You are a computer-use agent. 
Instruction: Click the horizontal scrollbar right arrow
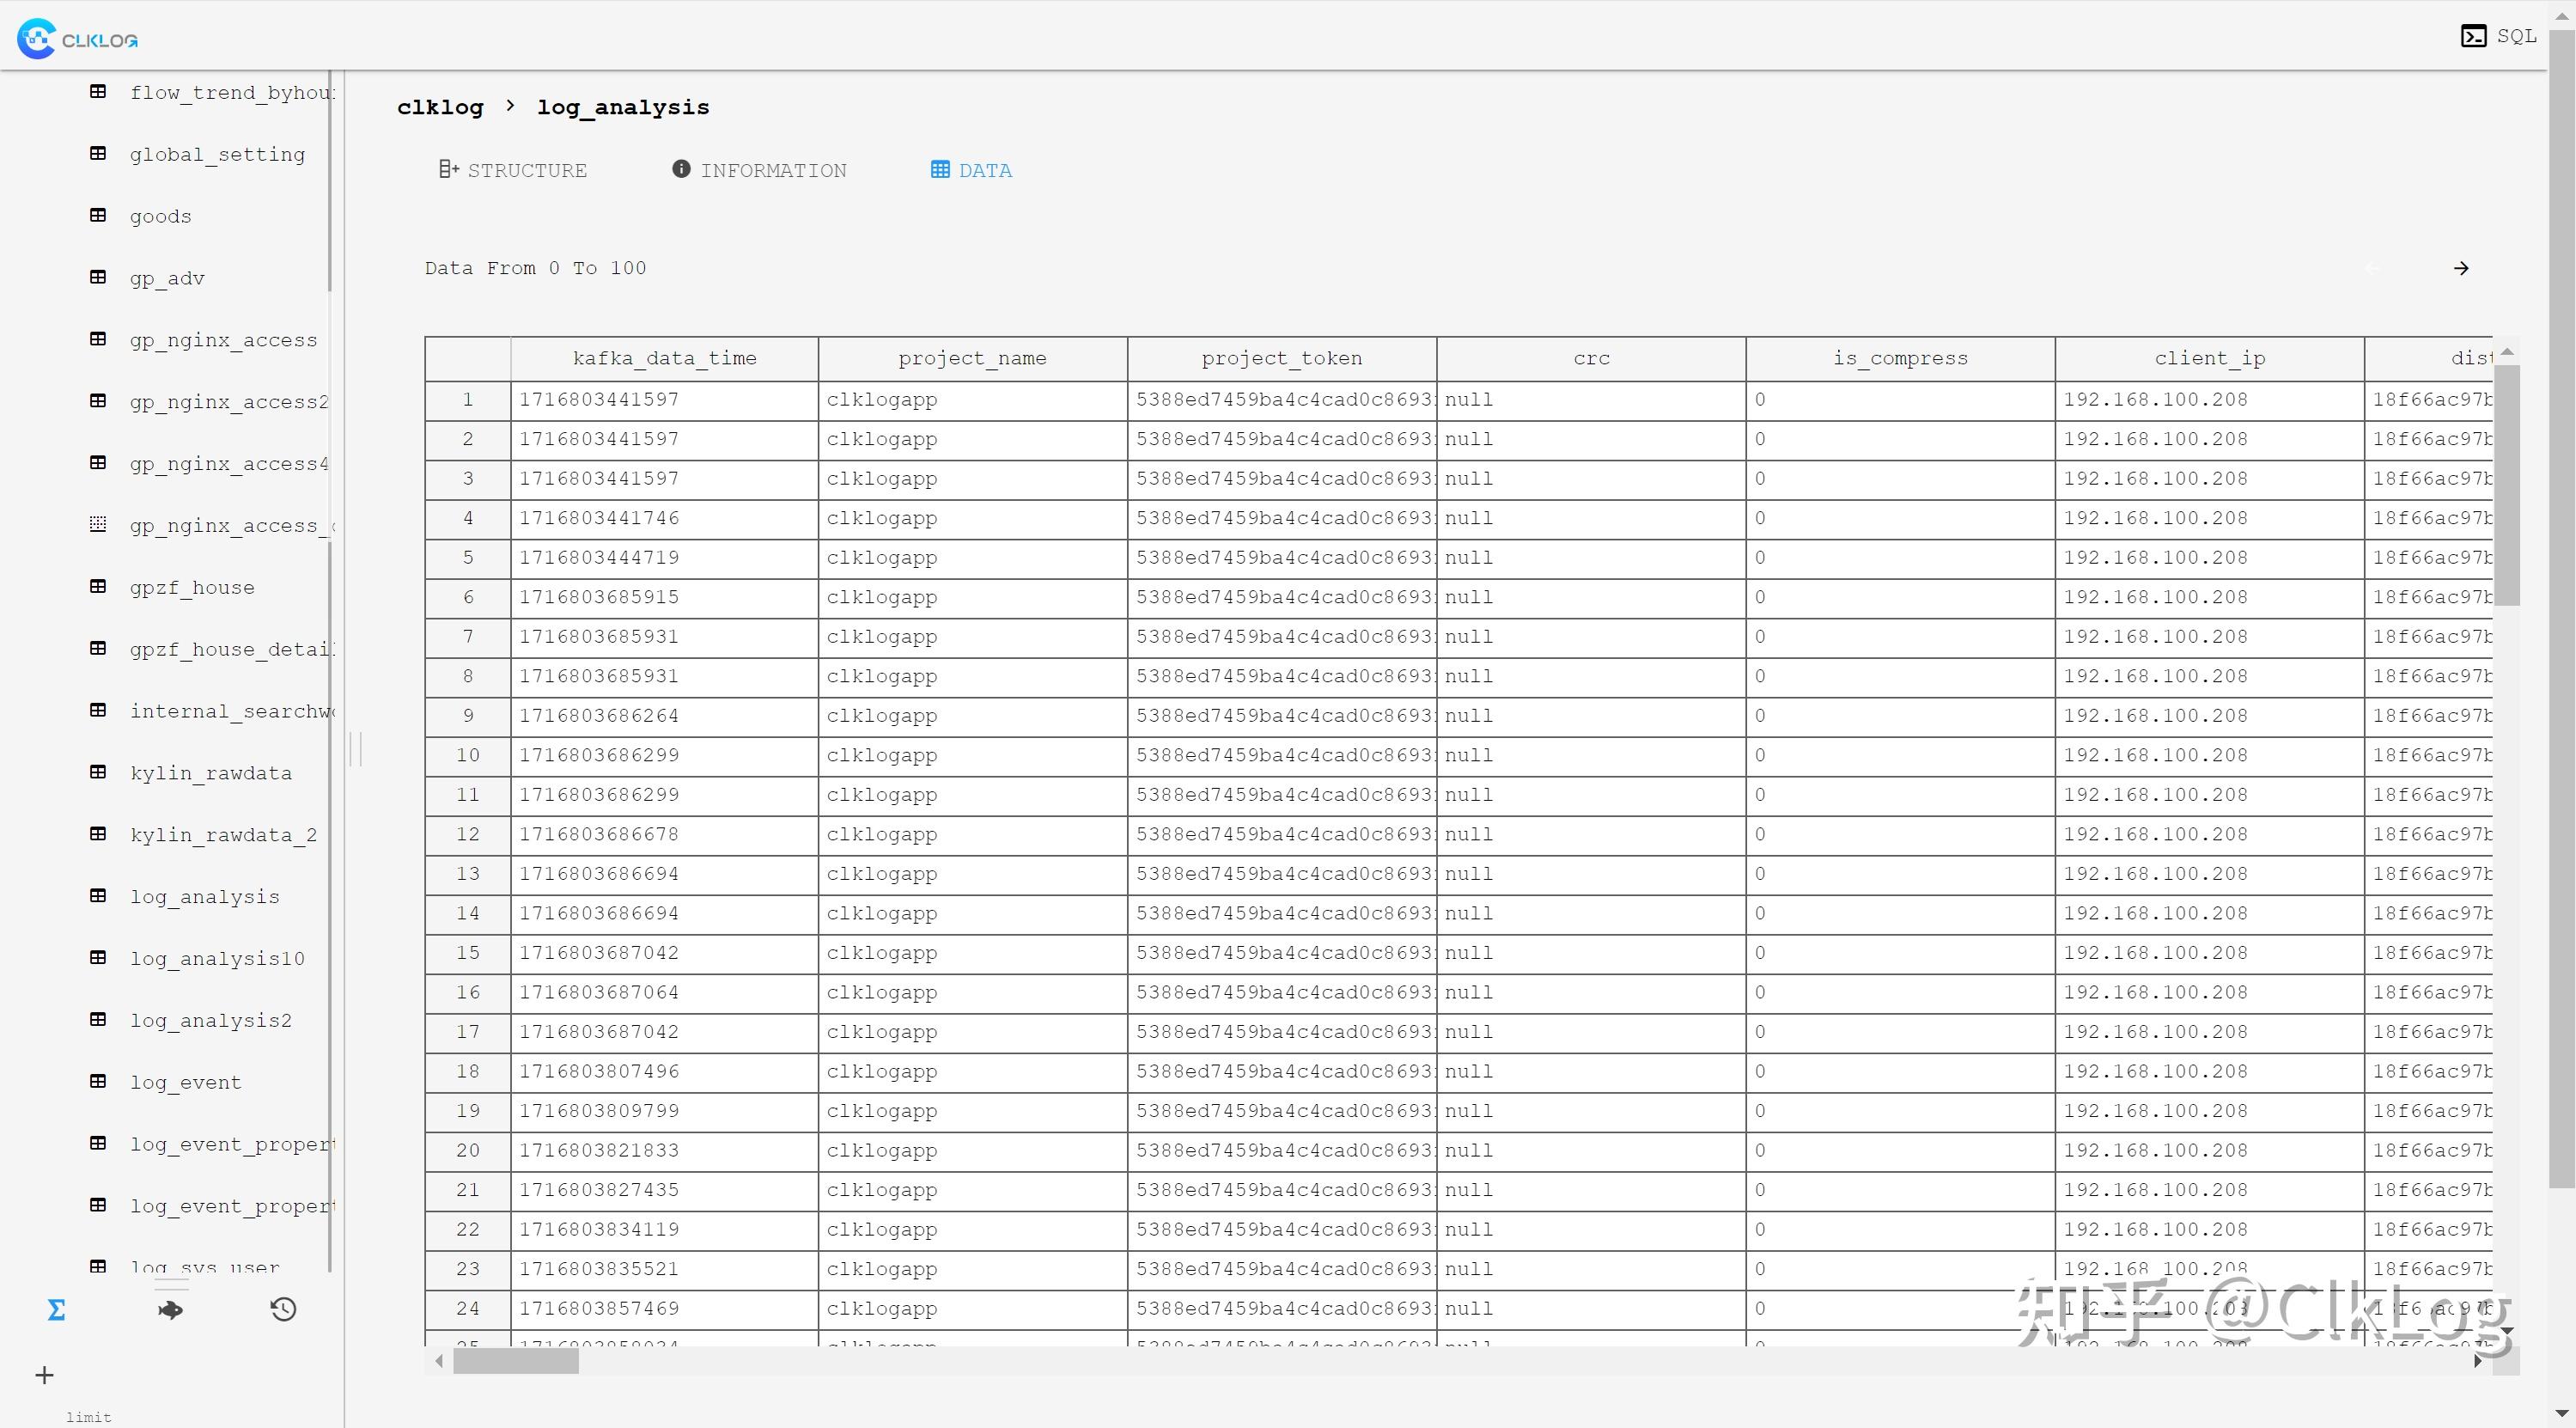pyautogui.click(x=2477, y=1361)
